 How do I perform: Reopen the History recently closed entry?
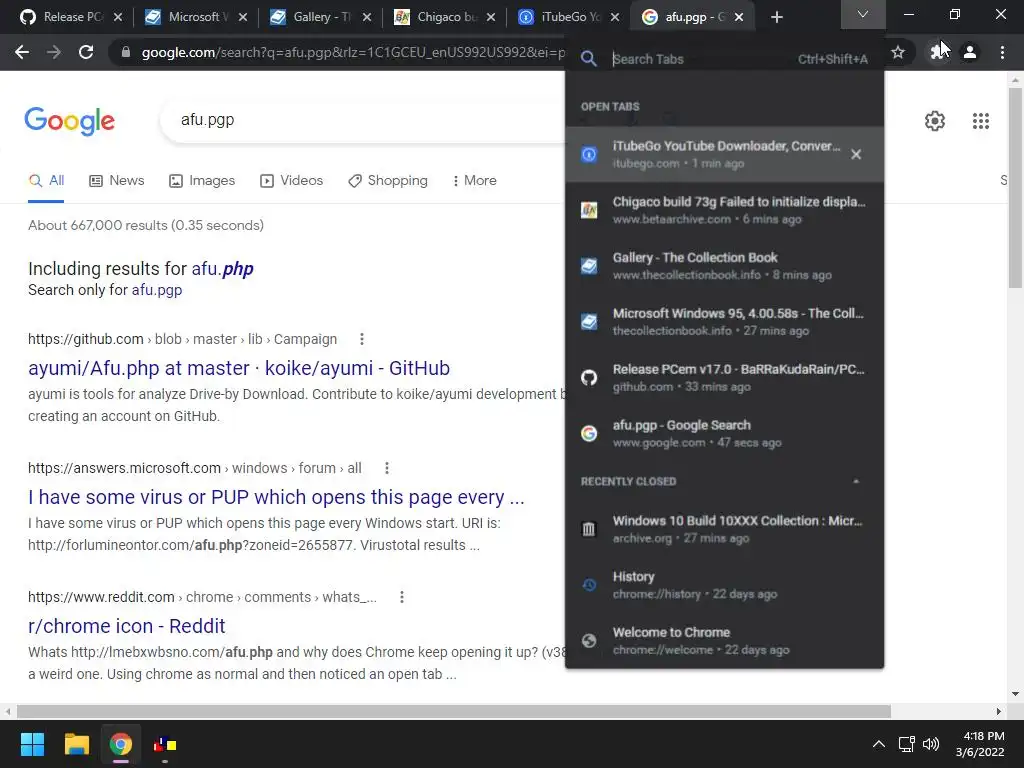[x=724, y=584]
